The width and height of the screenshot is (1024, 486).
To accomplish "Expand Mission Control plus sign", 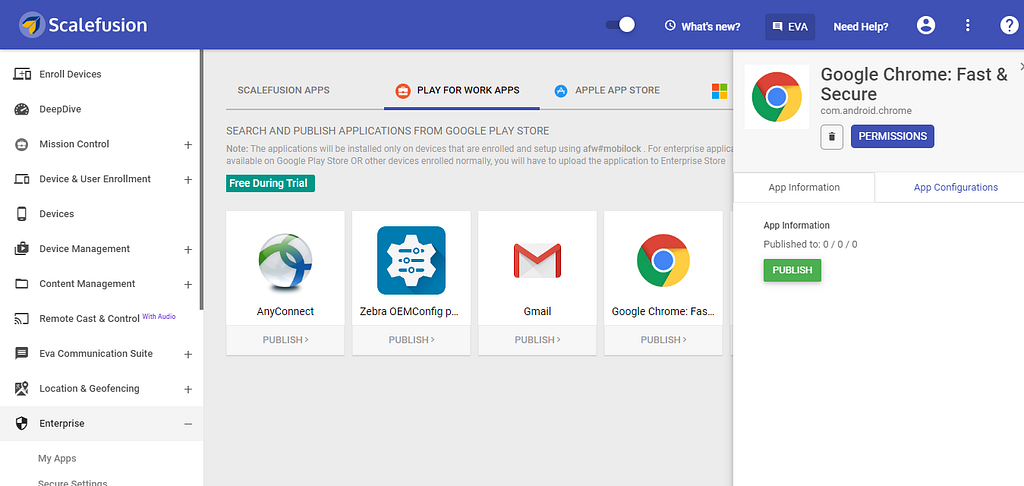I will (188, 144).
